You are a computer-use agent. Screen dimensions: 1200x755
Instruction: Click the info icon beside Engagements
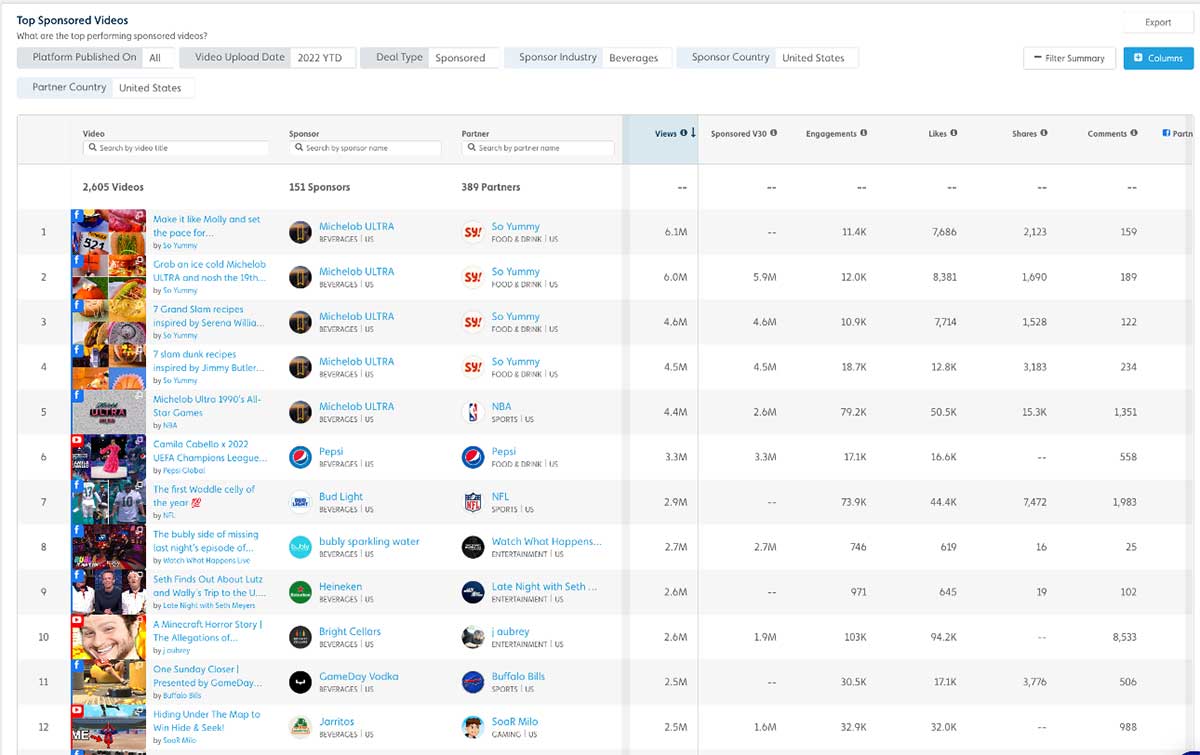pos(864,133)
